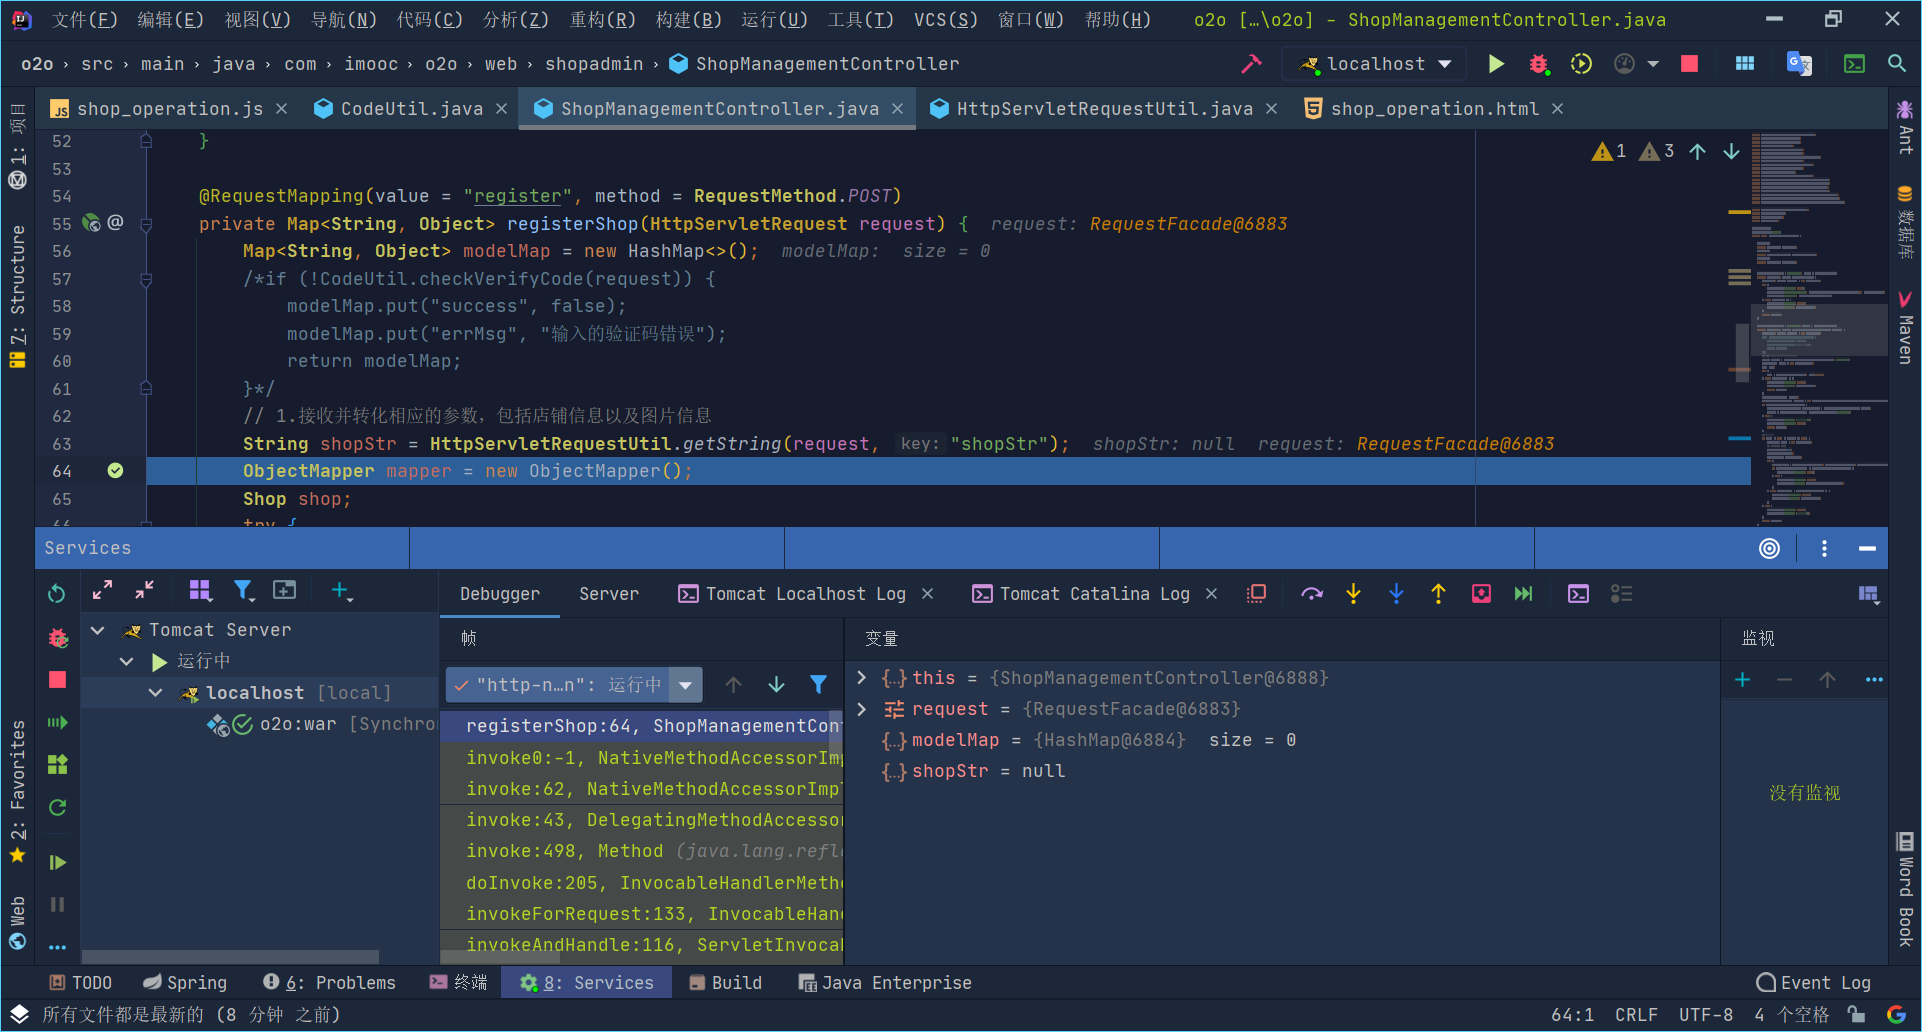Viewport: 1922px width, 1032px height.
Task: Rerun the service using the Services rerun icon
Action: coord(57,592)
